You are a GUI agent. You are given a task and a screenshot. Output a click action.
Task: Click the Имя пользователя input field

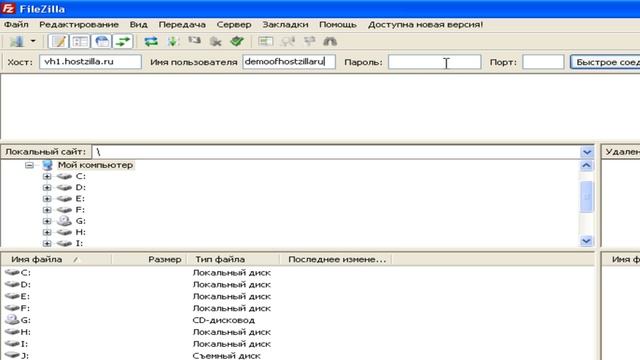tap(289, 62)
